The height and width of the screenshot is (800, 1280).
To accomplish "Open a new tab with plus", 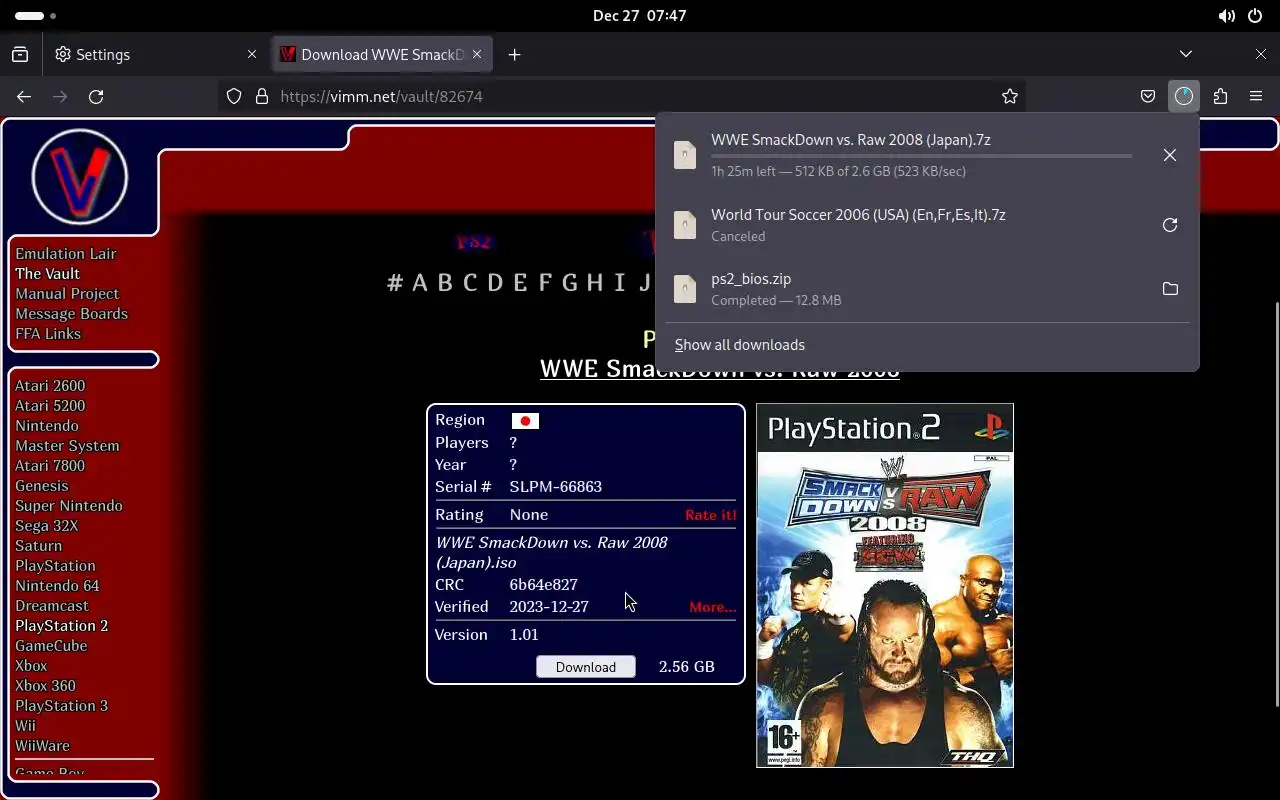I will click(x=514, y=54).
